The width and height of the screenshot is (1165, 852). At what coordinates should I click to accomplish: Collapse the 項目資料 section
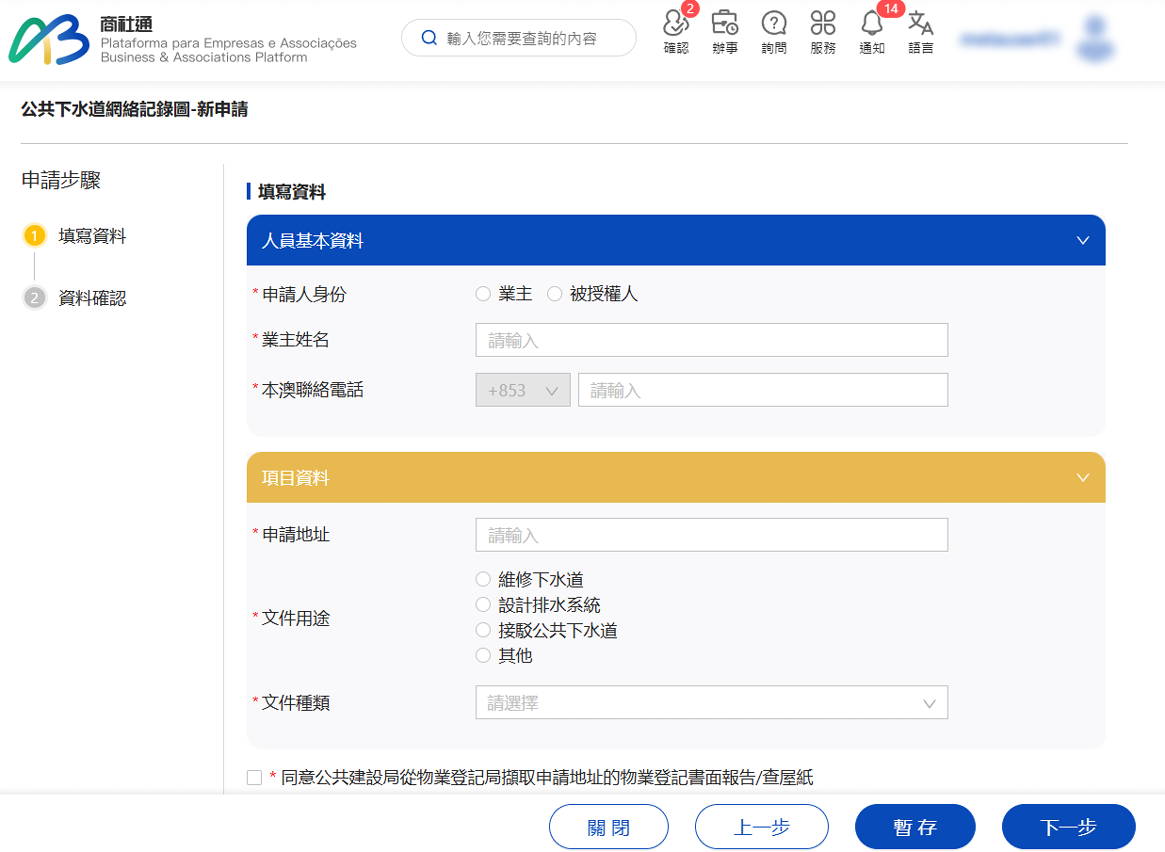pyautogui.click(x=1082, y=478)
